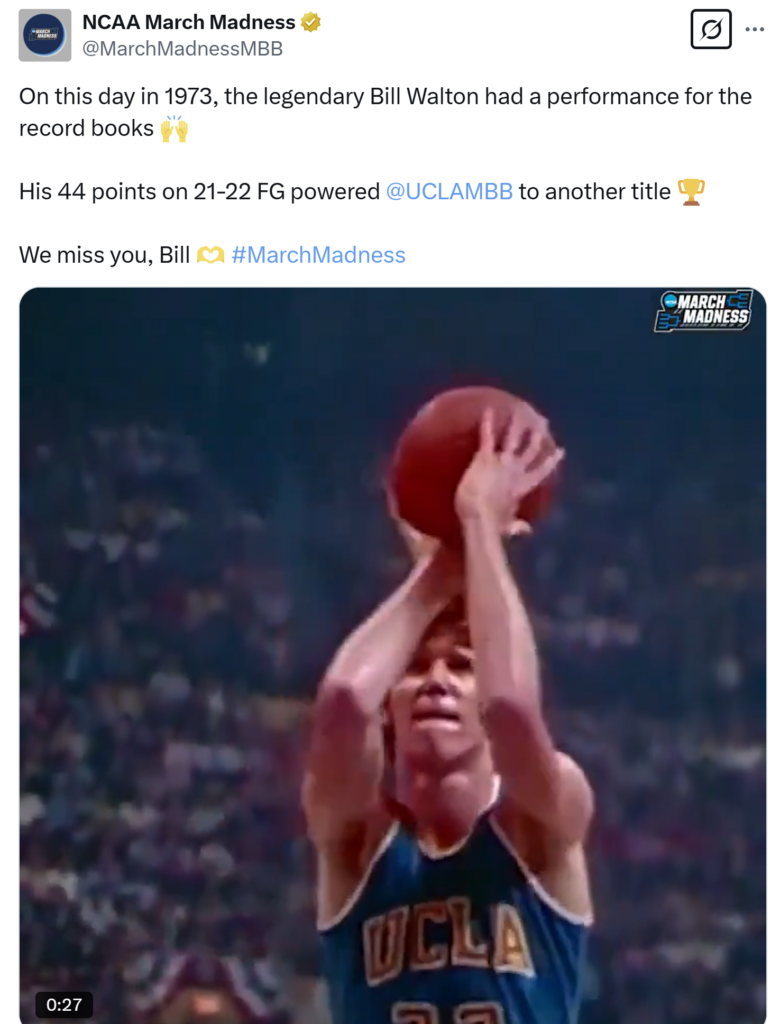Click the March Madness watermark logo
The width and height of the screenshot is (780, 1024).
[x=704, y=311]
